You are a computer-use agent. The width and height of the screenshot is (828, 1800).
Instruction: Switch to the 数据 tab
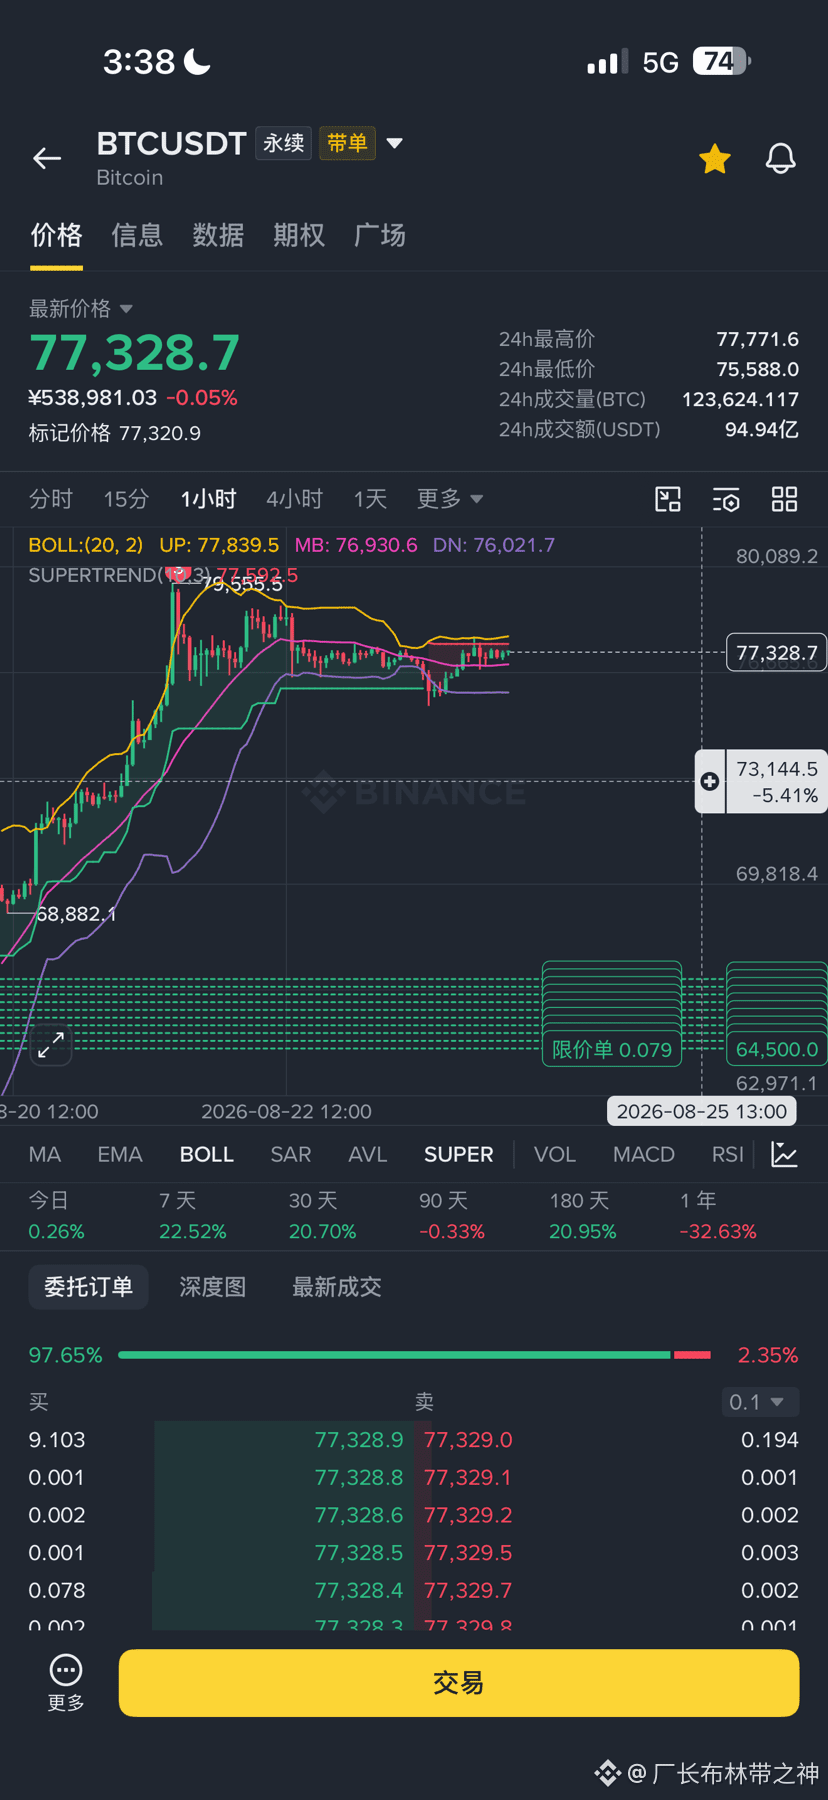point(218,235)
